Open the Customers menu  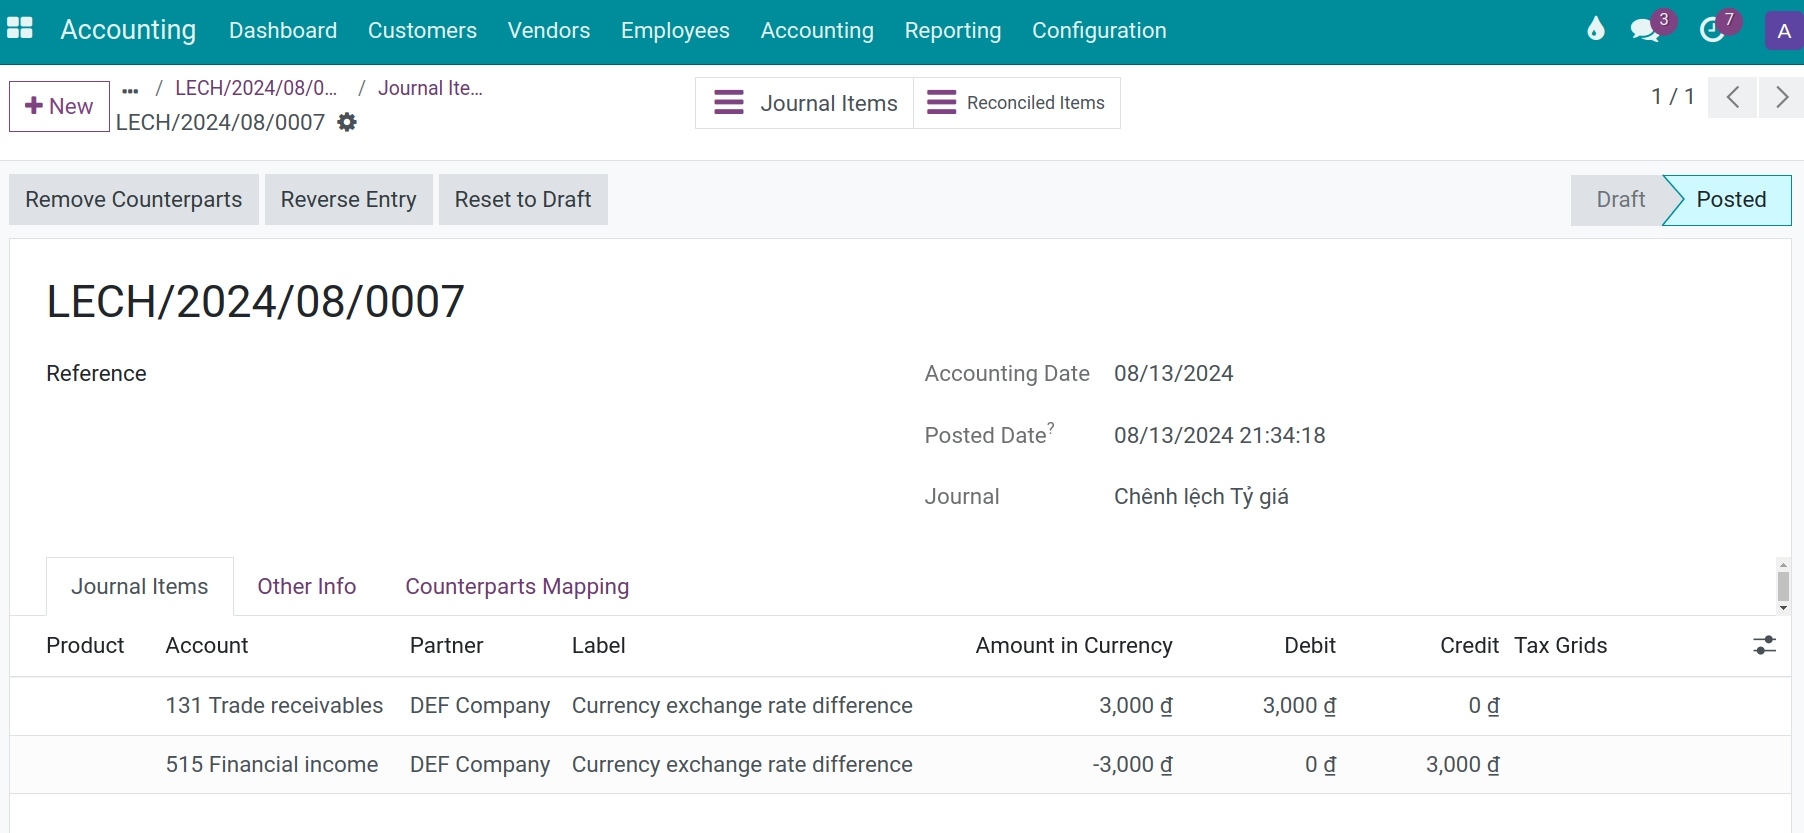coord(422,31)
